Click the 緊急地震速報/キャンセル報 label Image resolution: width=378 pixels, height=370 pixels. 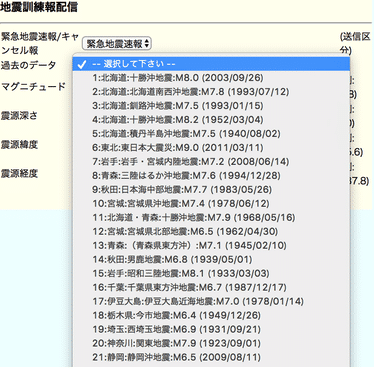[x=40, y=43]
